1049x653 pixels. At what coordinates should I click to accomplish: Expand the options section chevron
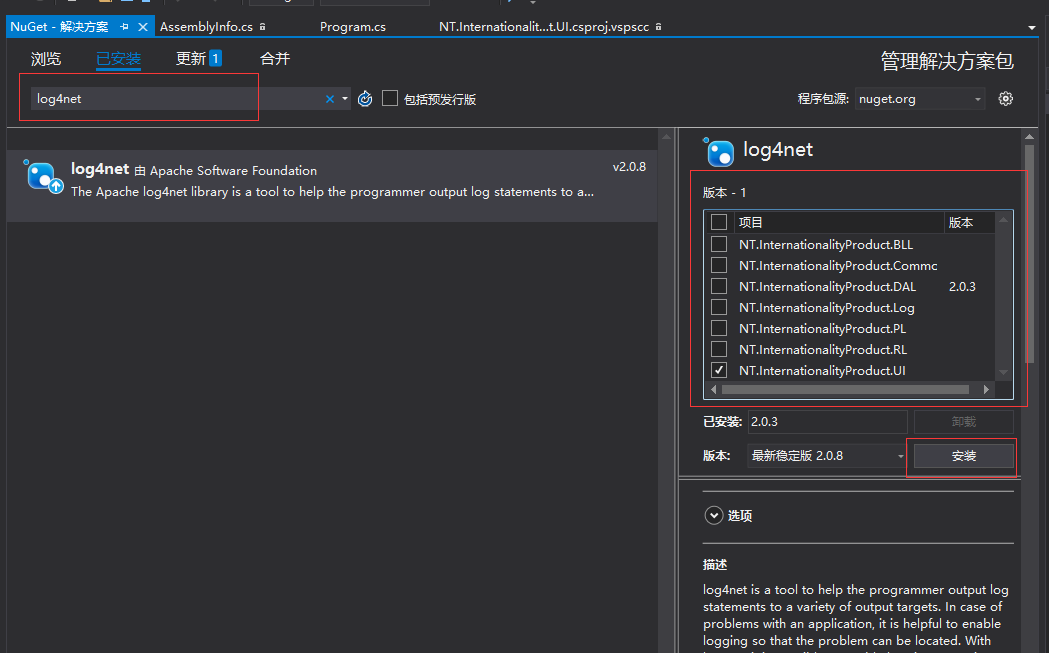pos(713,516)
